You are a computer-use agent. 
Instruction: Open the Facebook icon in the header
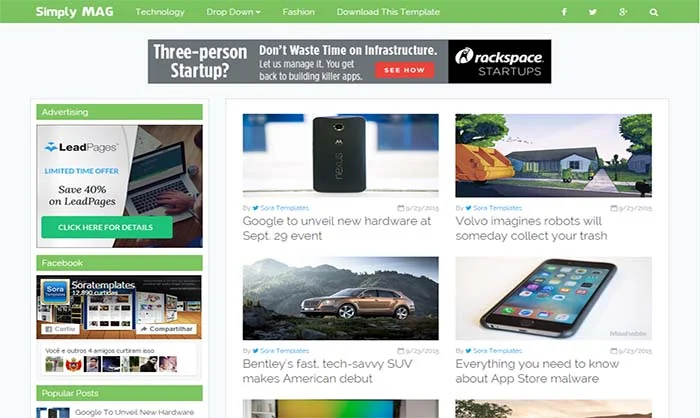tap(564, 12)
